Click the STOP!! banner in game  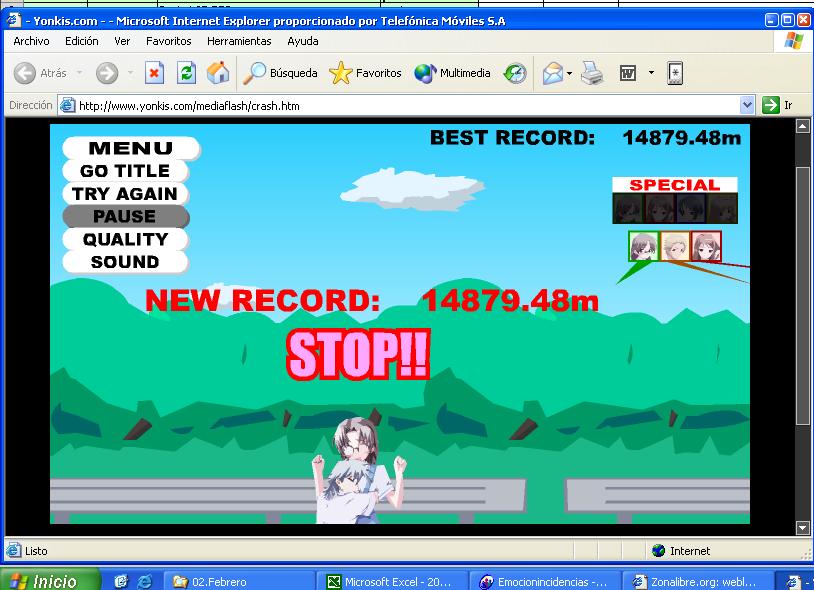point(358,354)
